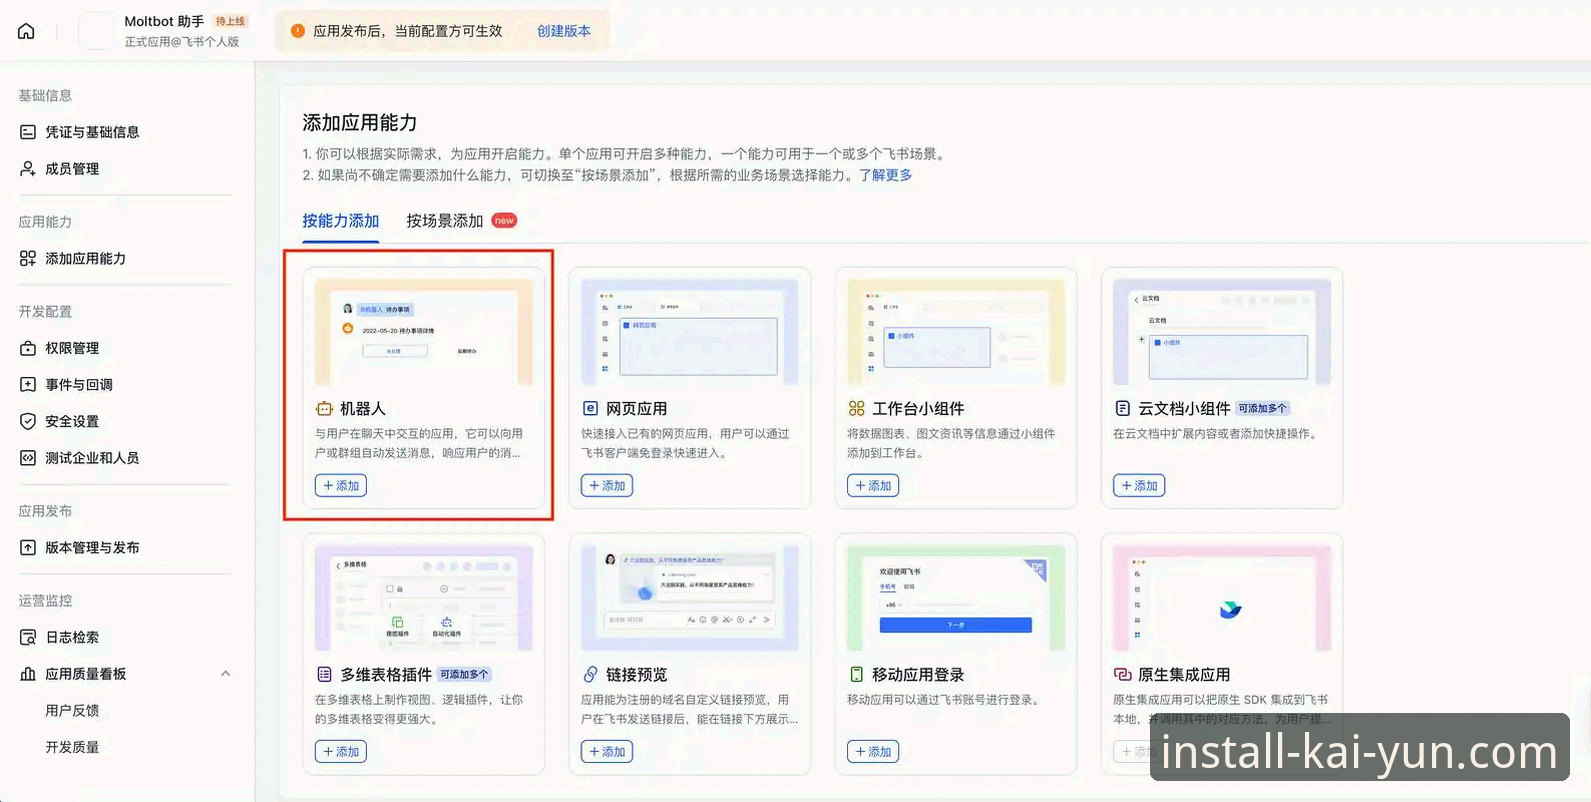1591x802 pixels.
Task: Add the 云文档小组件 capability
Action: click(x=1139, y=485)
